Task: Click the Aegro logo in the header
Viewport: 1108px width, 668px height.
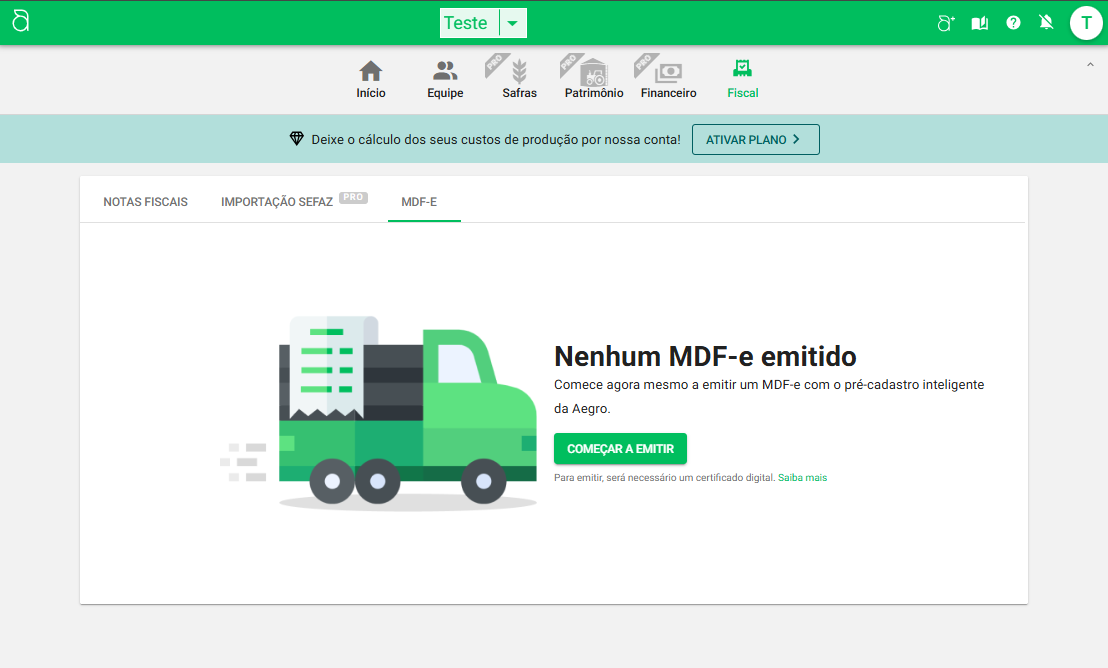Action: pyautogui.click(x=21, y=22)
